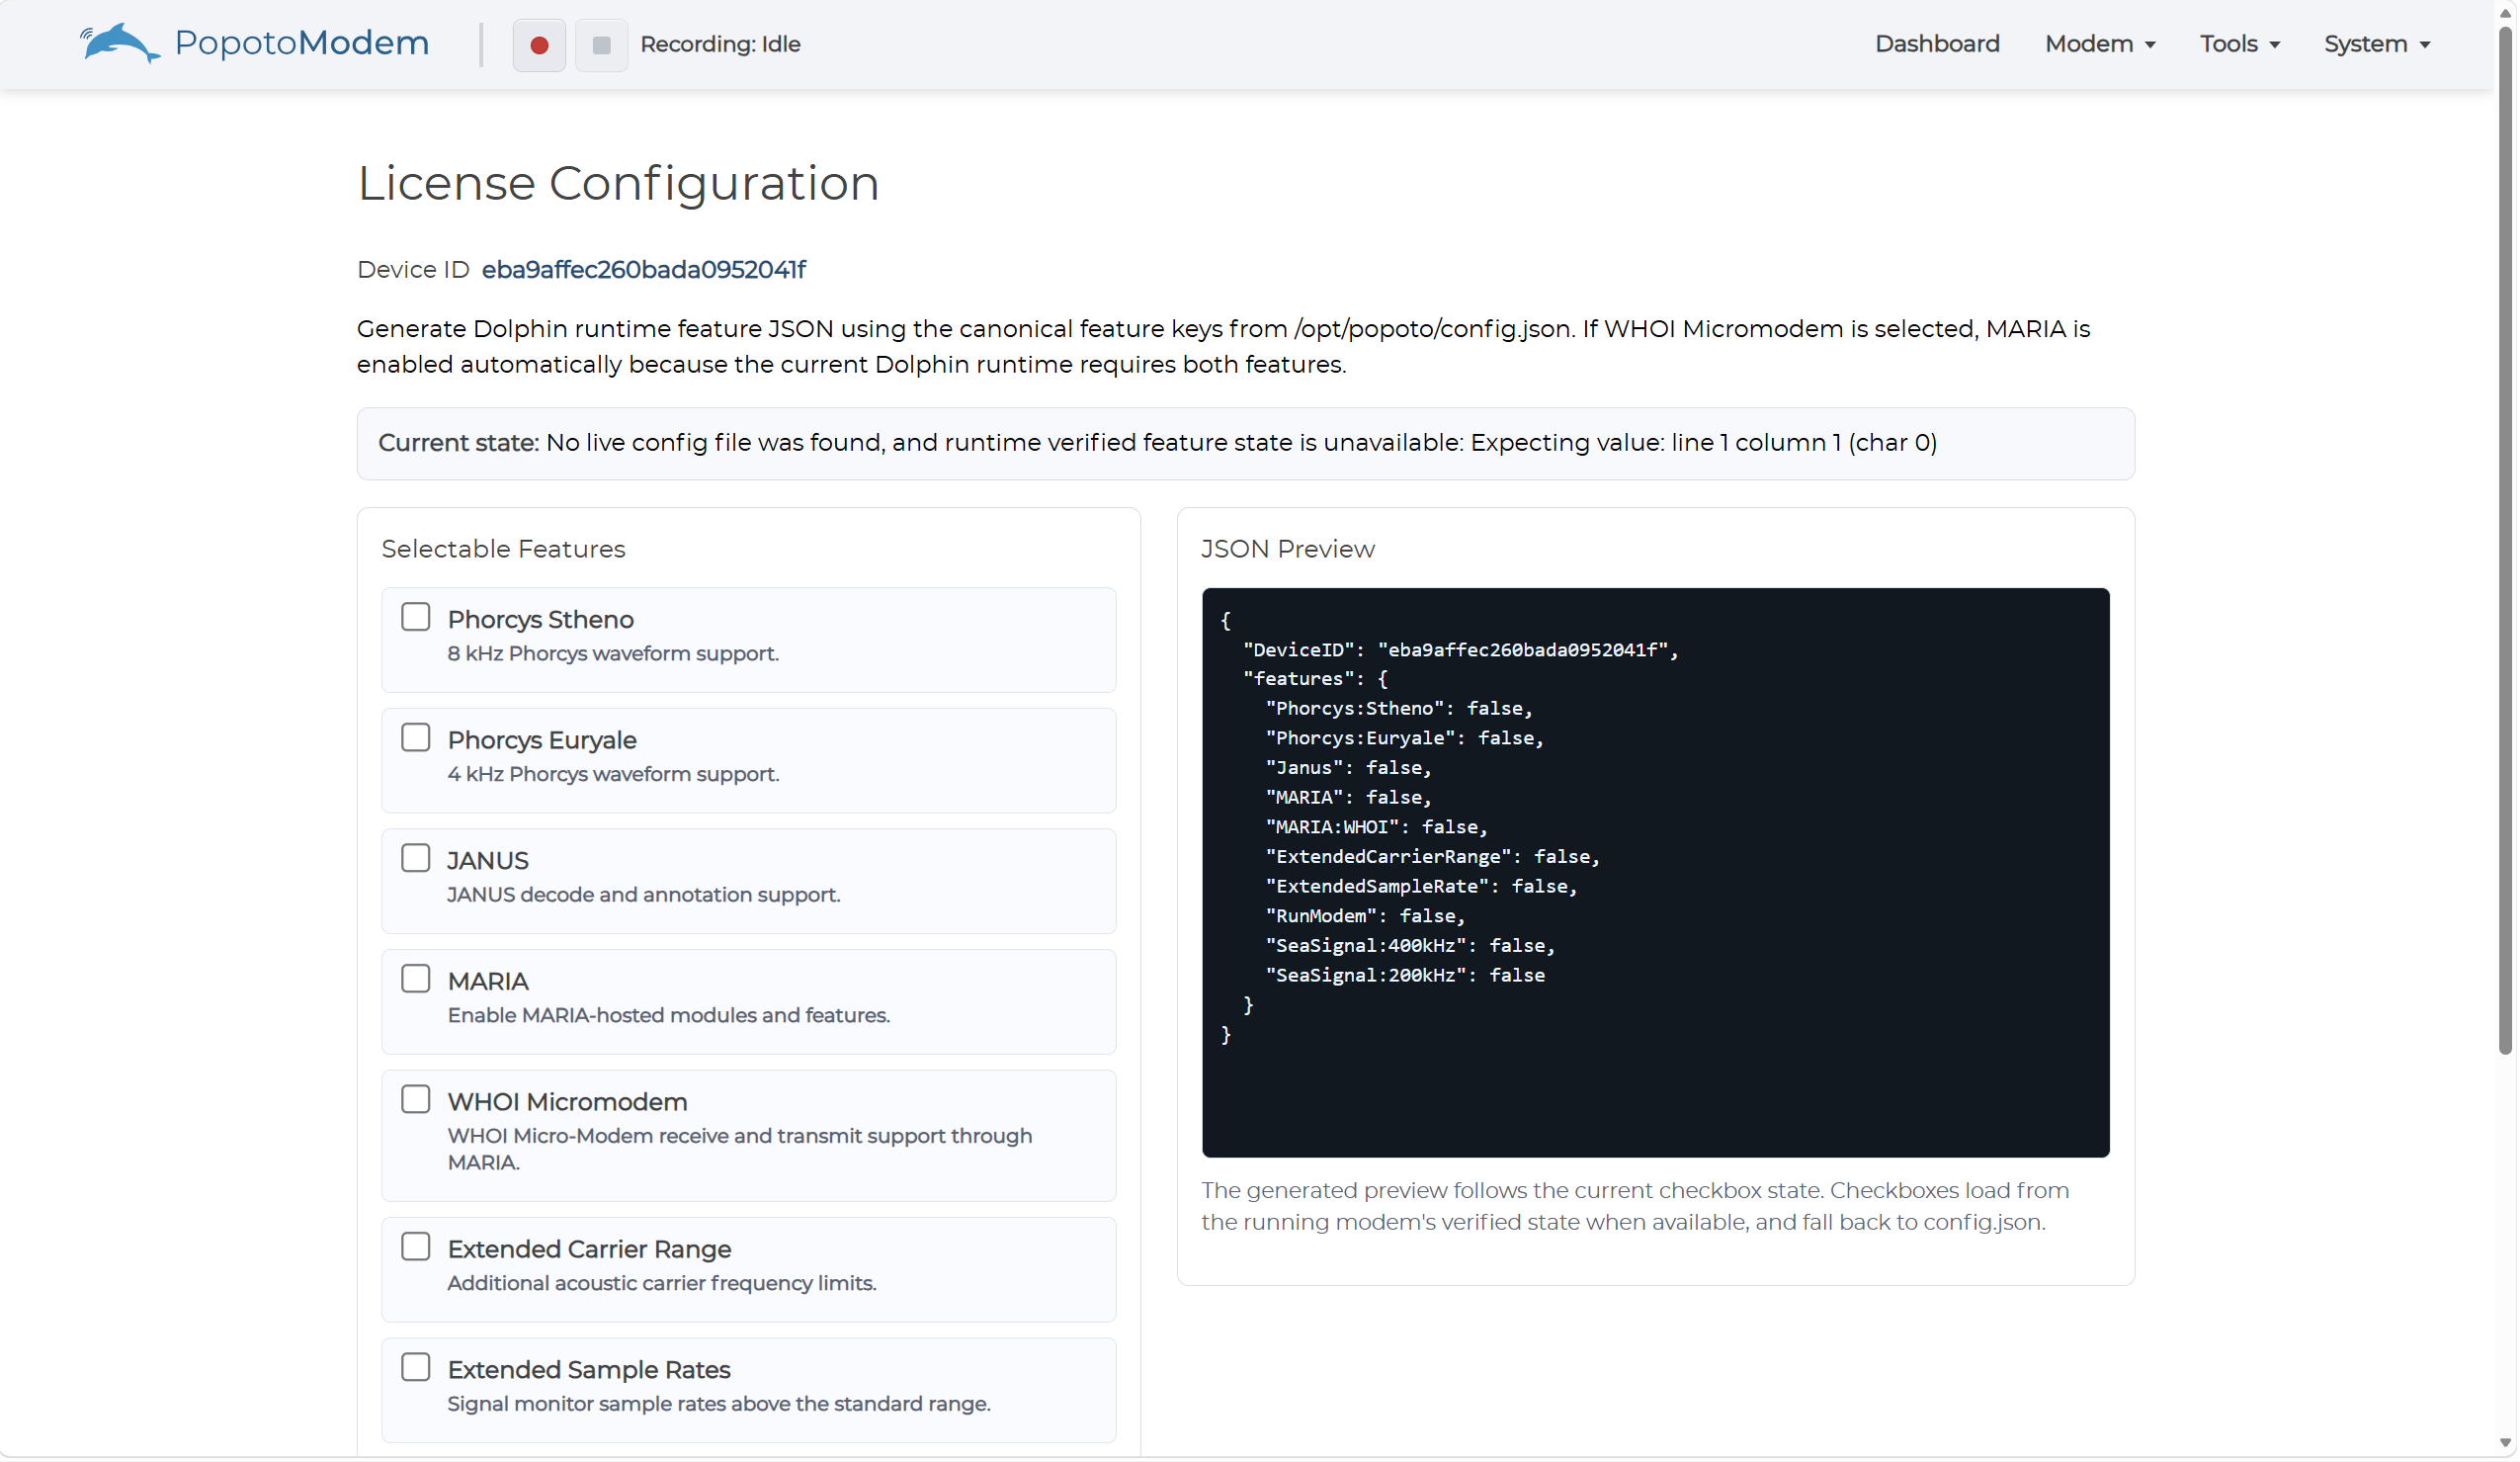Expand the Modem dropdown menu
Screen dimensions: 2520x1462
tap(2102, 44)
